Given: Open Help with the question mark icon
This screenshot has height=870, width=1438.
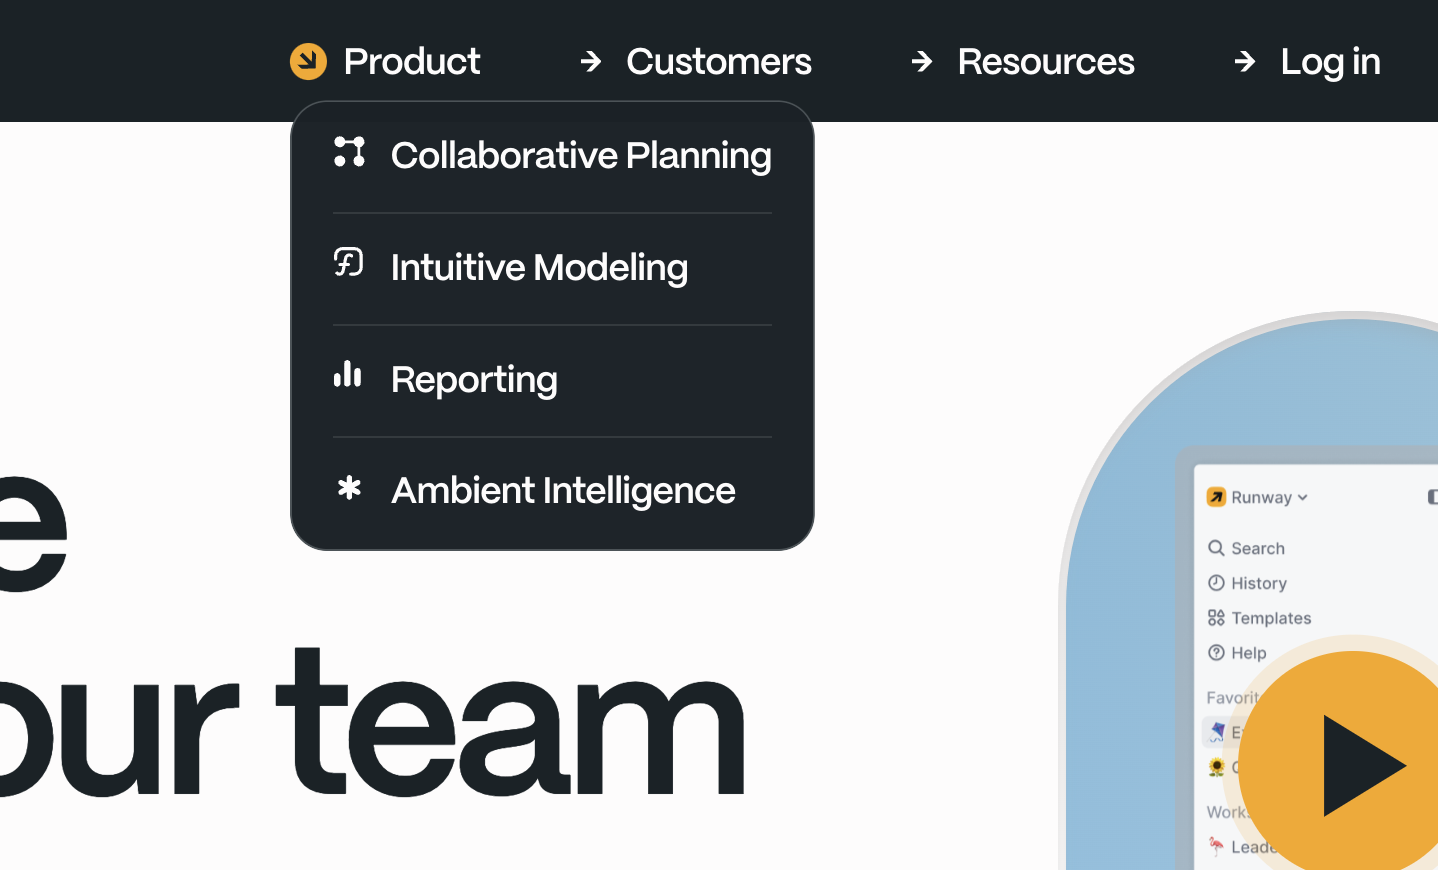Looking at the screenshot, I should tap(1216, 653).
